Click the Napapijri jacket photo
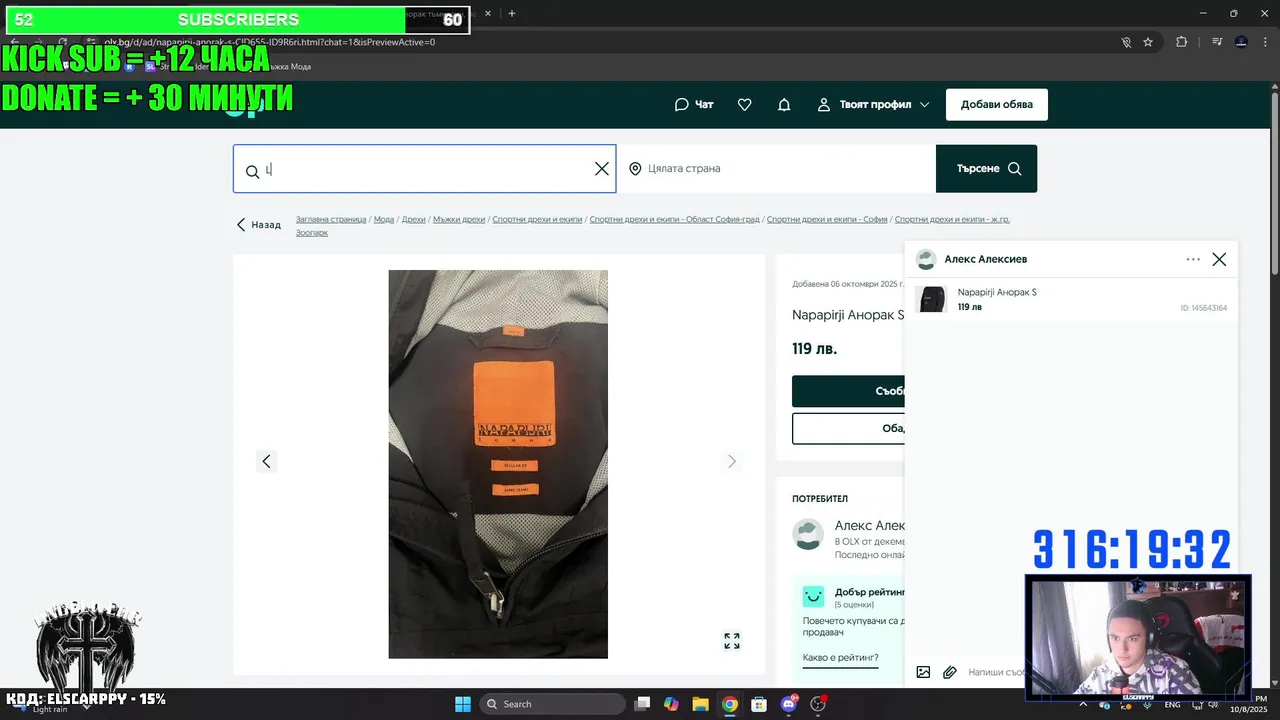Image resolution: width=1280 pixels, height=720 pixels. tap(498, 464)
